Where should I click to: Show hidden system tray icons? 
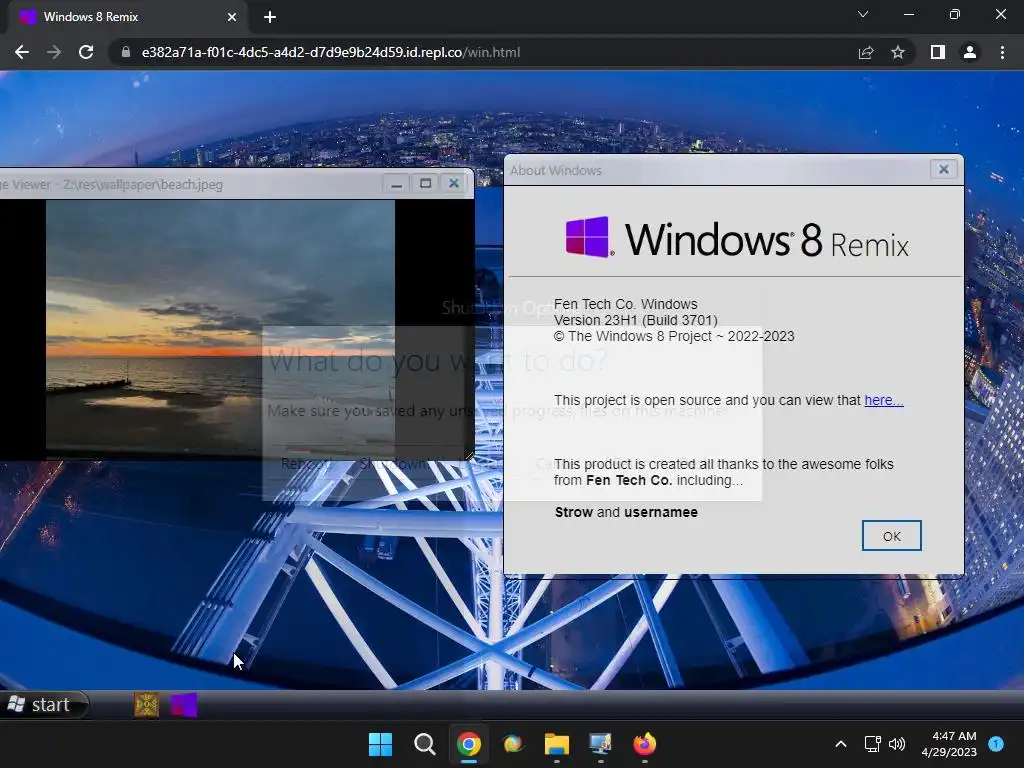click(x=841, y=744)
